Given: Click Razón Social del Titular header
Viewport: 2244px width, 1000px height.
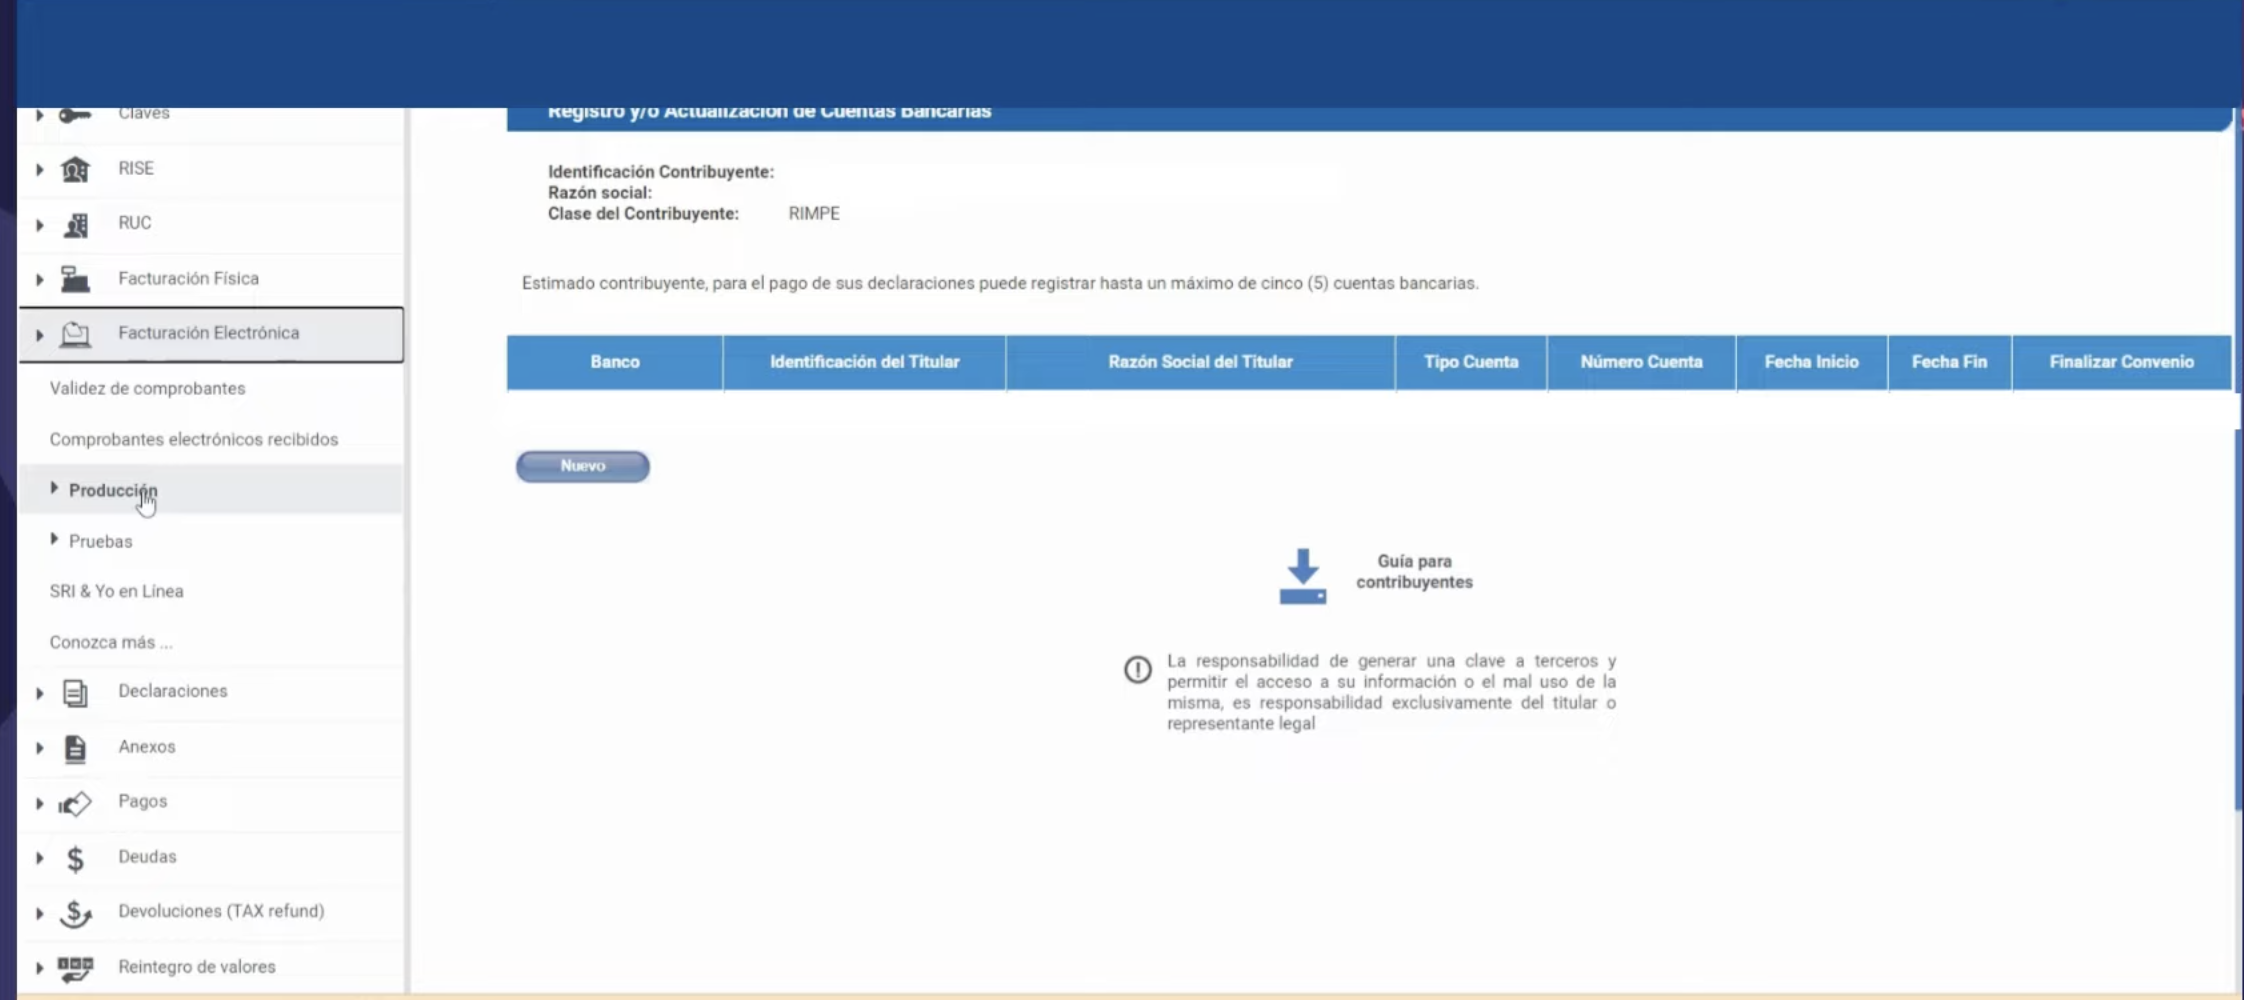Looking at the screenshot, I should tap(1200, 362).
